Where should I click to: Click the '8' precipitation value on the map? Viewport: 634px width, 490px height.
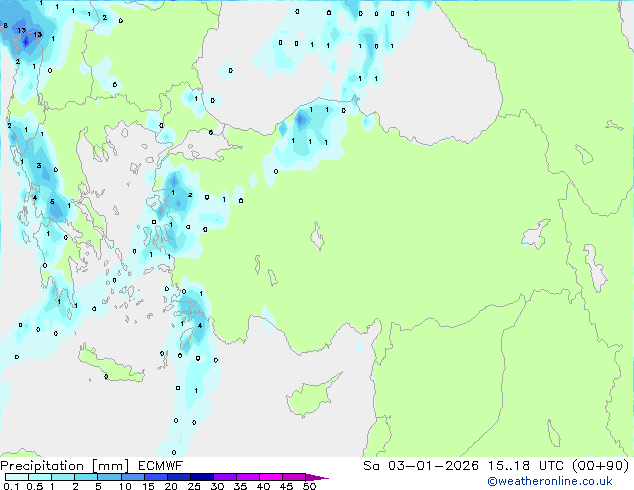click(x=5, y=26)
